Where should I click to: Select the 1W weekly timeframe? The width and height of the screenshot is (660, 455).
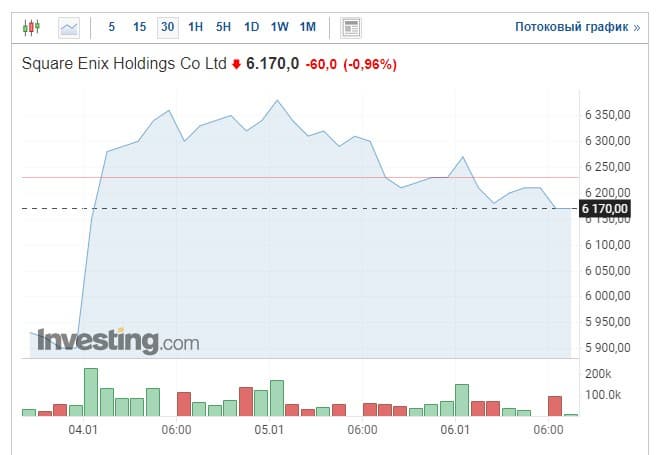279,27
